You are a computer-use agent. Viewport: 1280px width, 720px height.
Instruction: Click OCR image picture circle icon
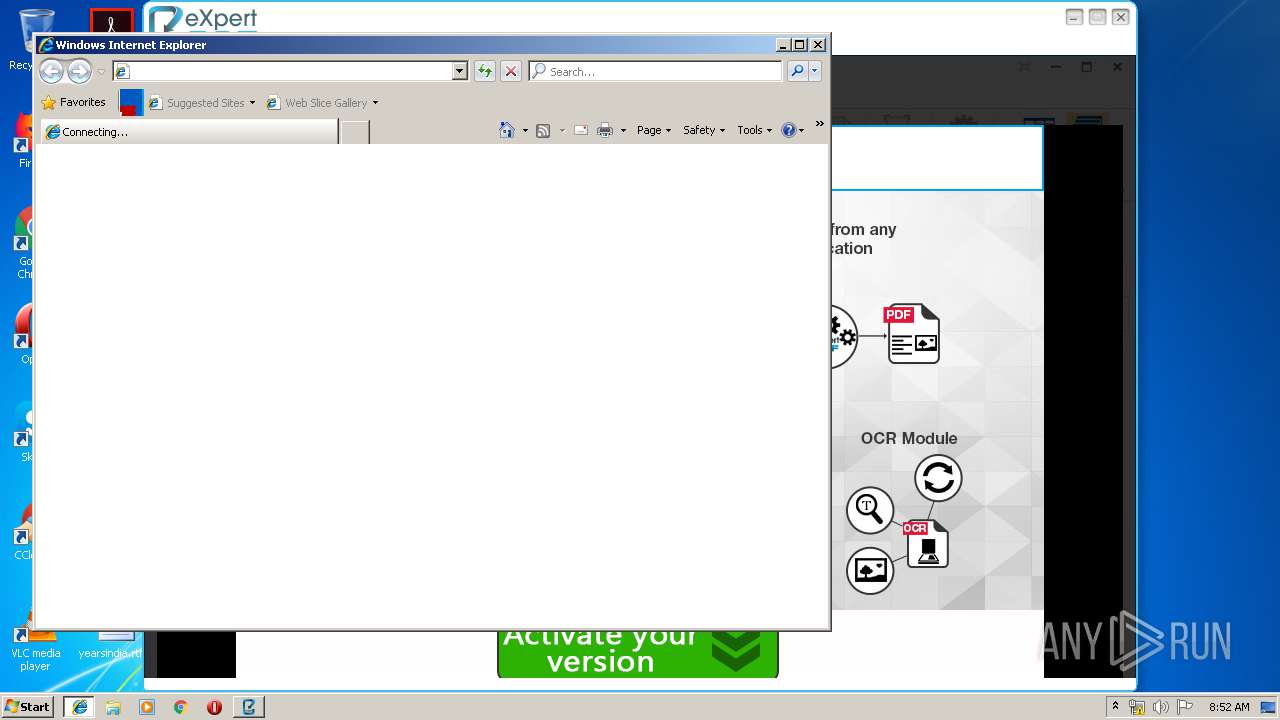click(x=870, y=570)
